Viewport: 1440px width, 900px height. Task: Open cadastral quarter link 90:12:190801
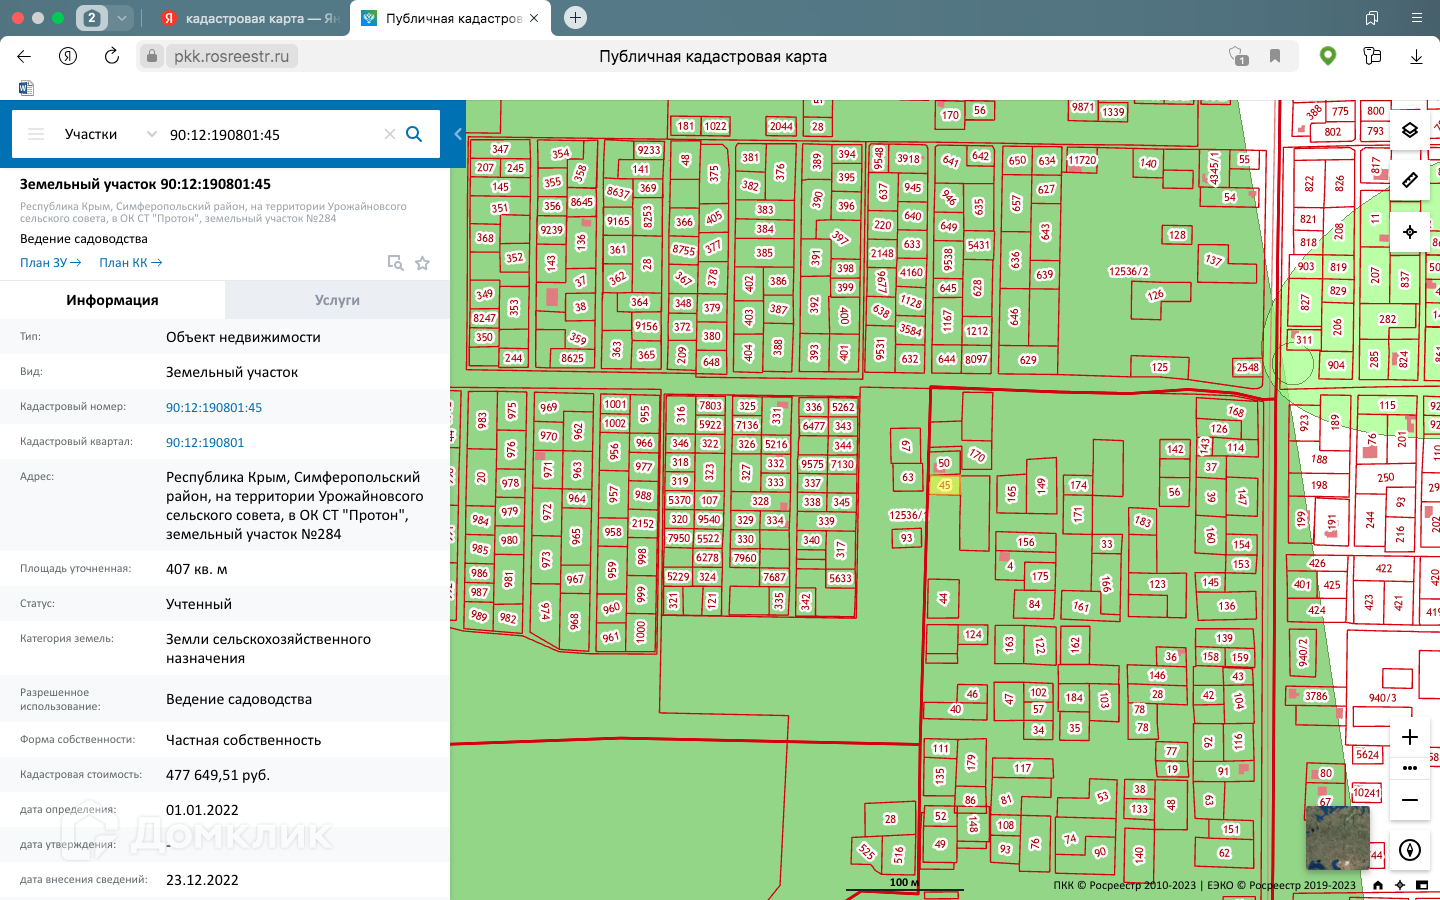205,442
